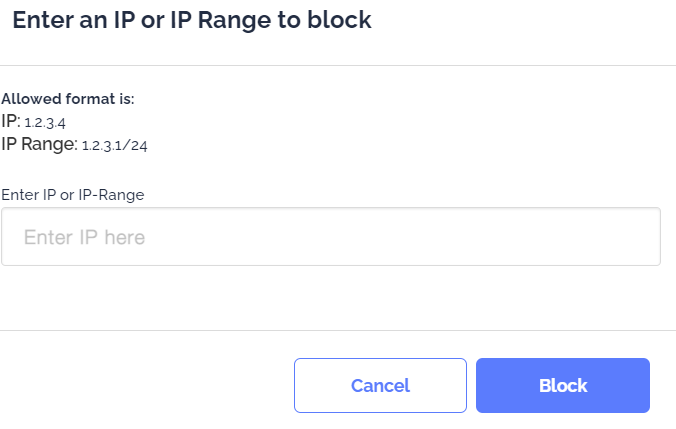Click the Block button
Image resolution: width=676 pixels, height=429 pixels.
point(563,385)
